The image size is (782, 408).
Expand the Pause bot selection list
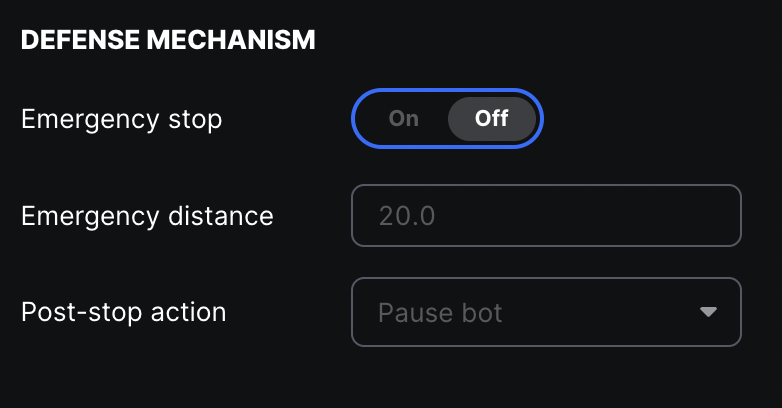(546, 312)
